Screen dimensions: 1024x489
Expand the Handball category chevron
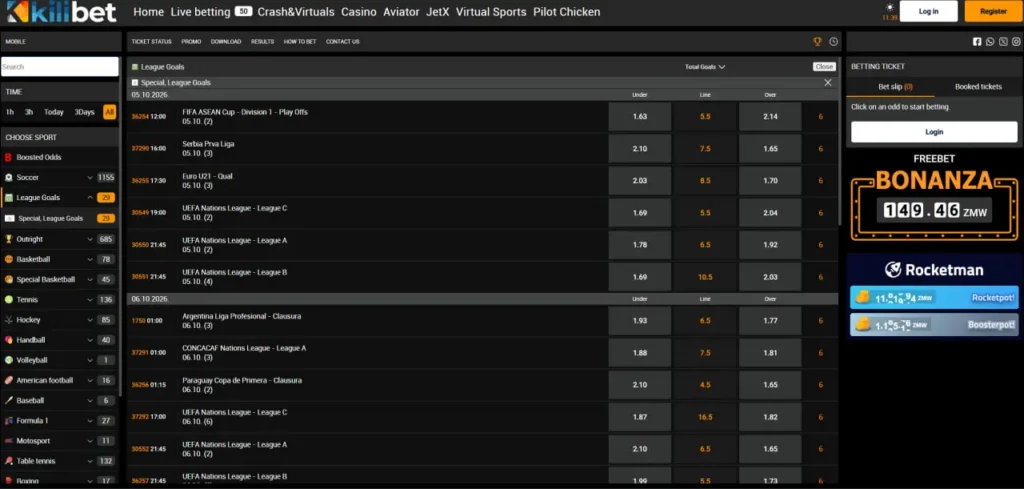89,340
